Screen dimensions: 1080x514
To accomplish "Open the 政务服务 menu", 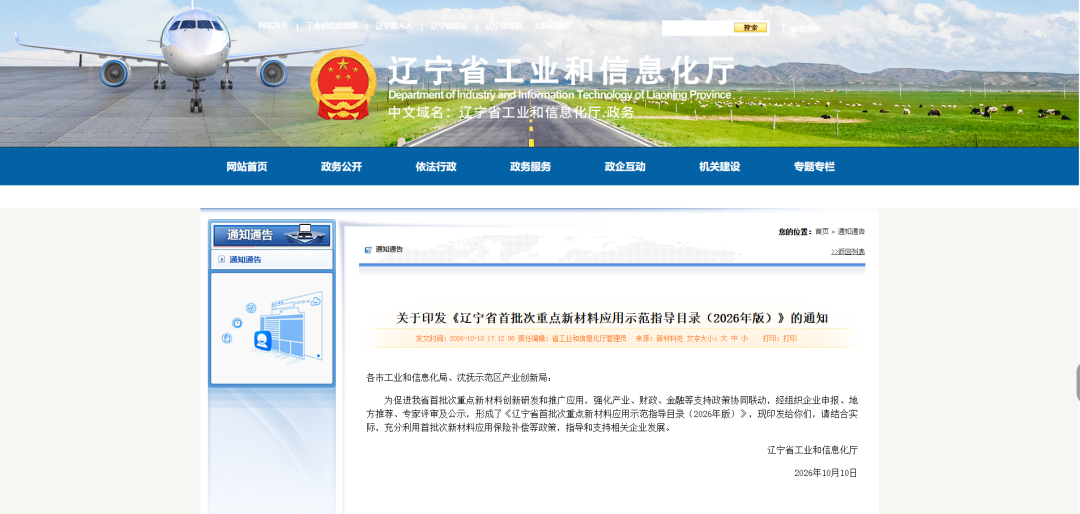I will [x=530, y=167].
